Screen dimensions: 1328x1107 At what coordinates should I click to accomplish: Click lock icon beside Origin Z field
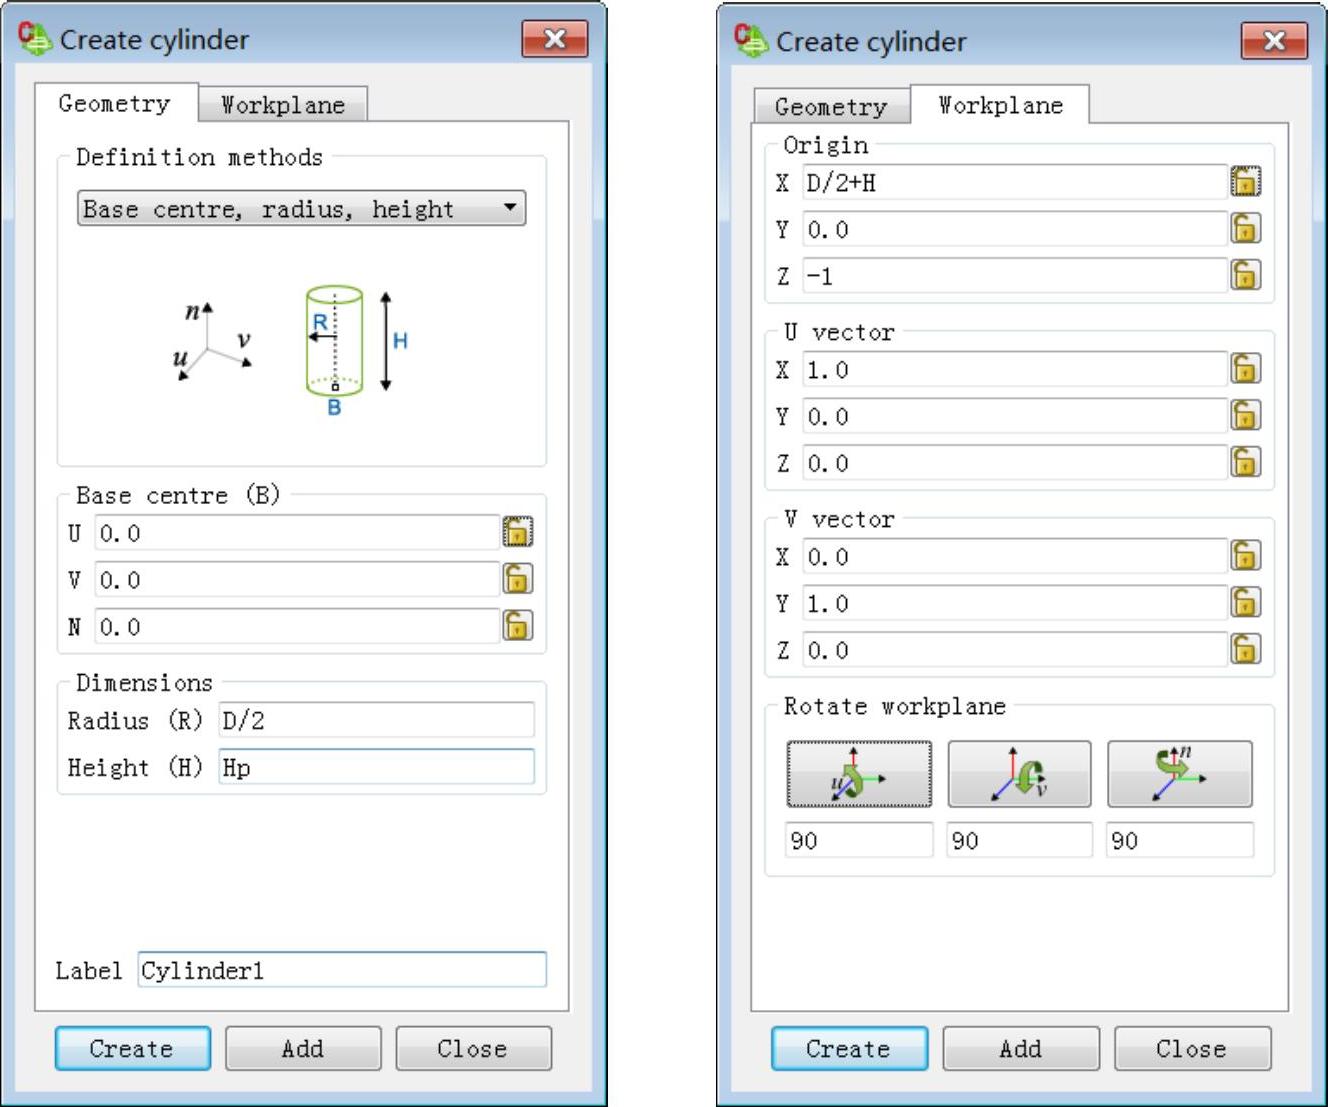[x=1245, y=275]
